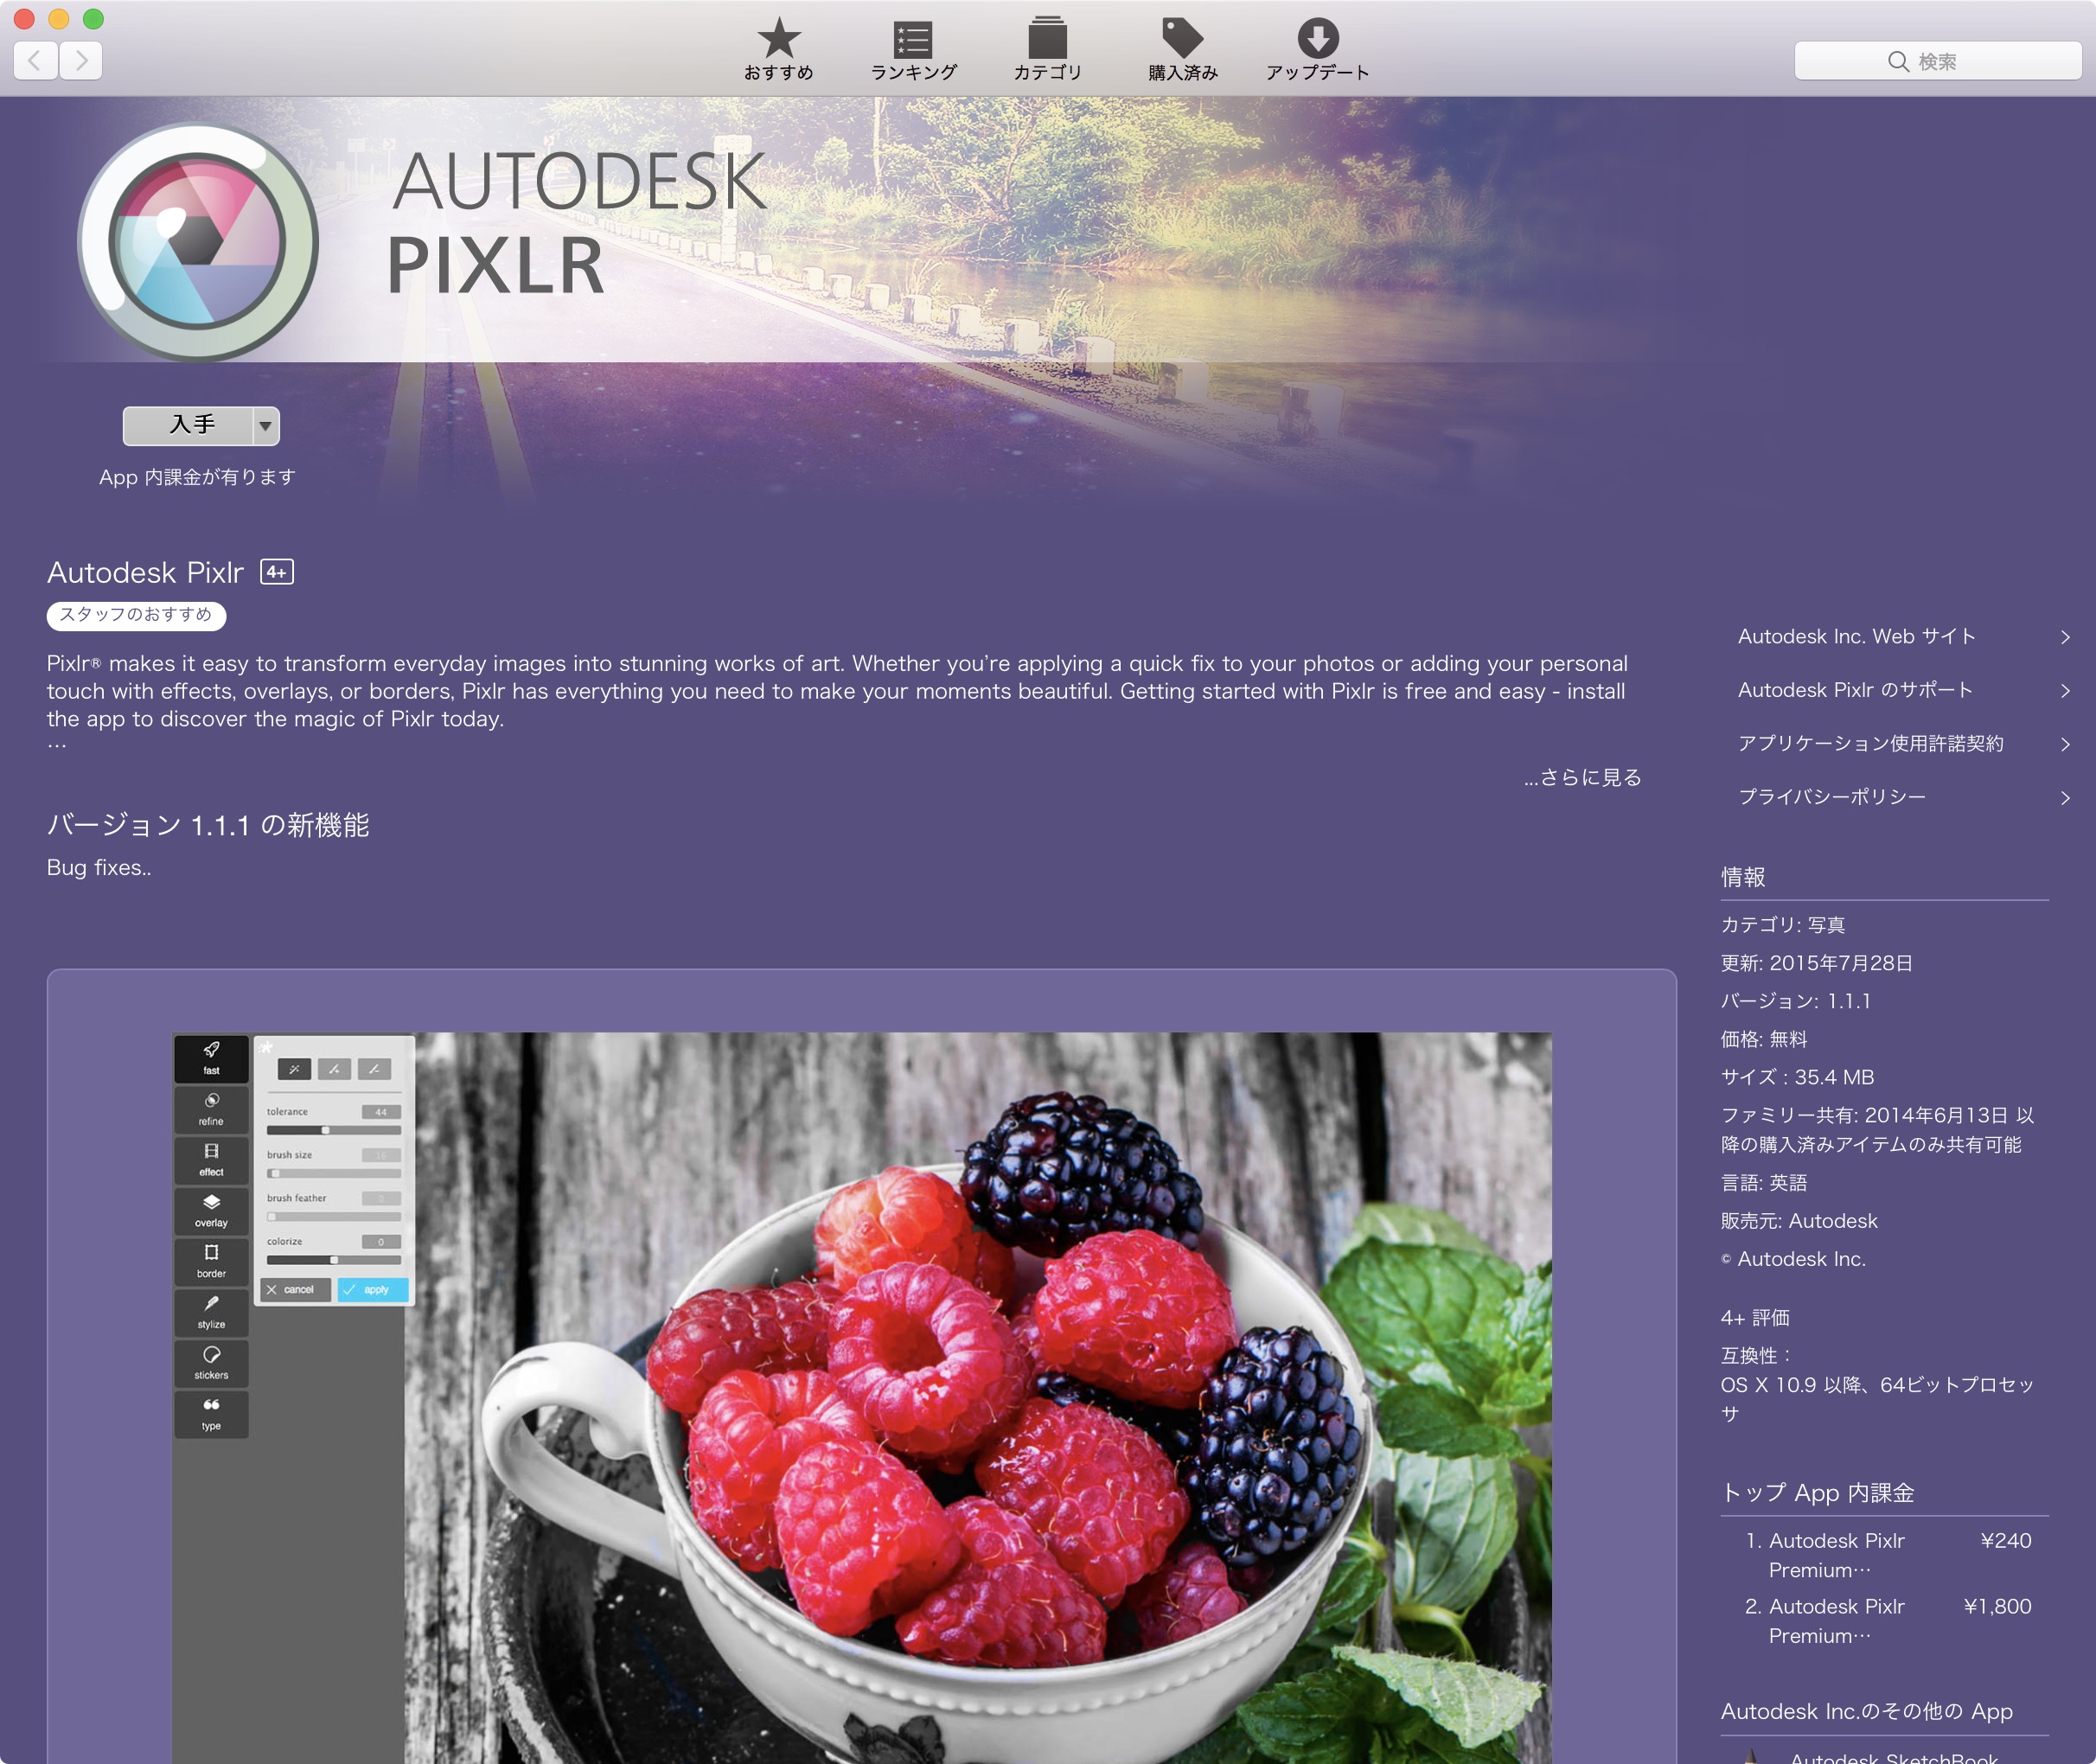Click the app screenshot with raspberries
2096x1764 pixels.
click(861, 1398)
